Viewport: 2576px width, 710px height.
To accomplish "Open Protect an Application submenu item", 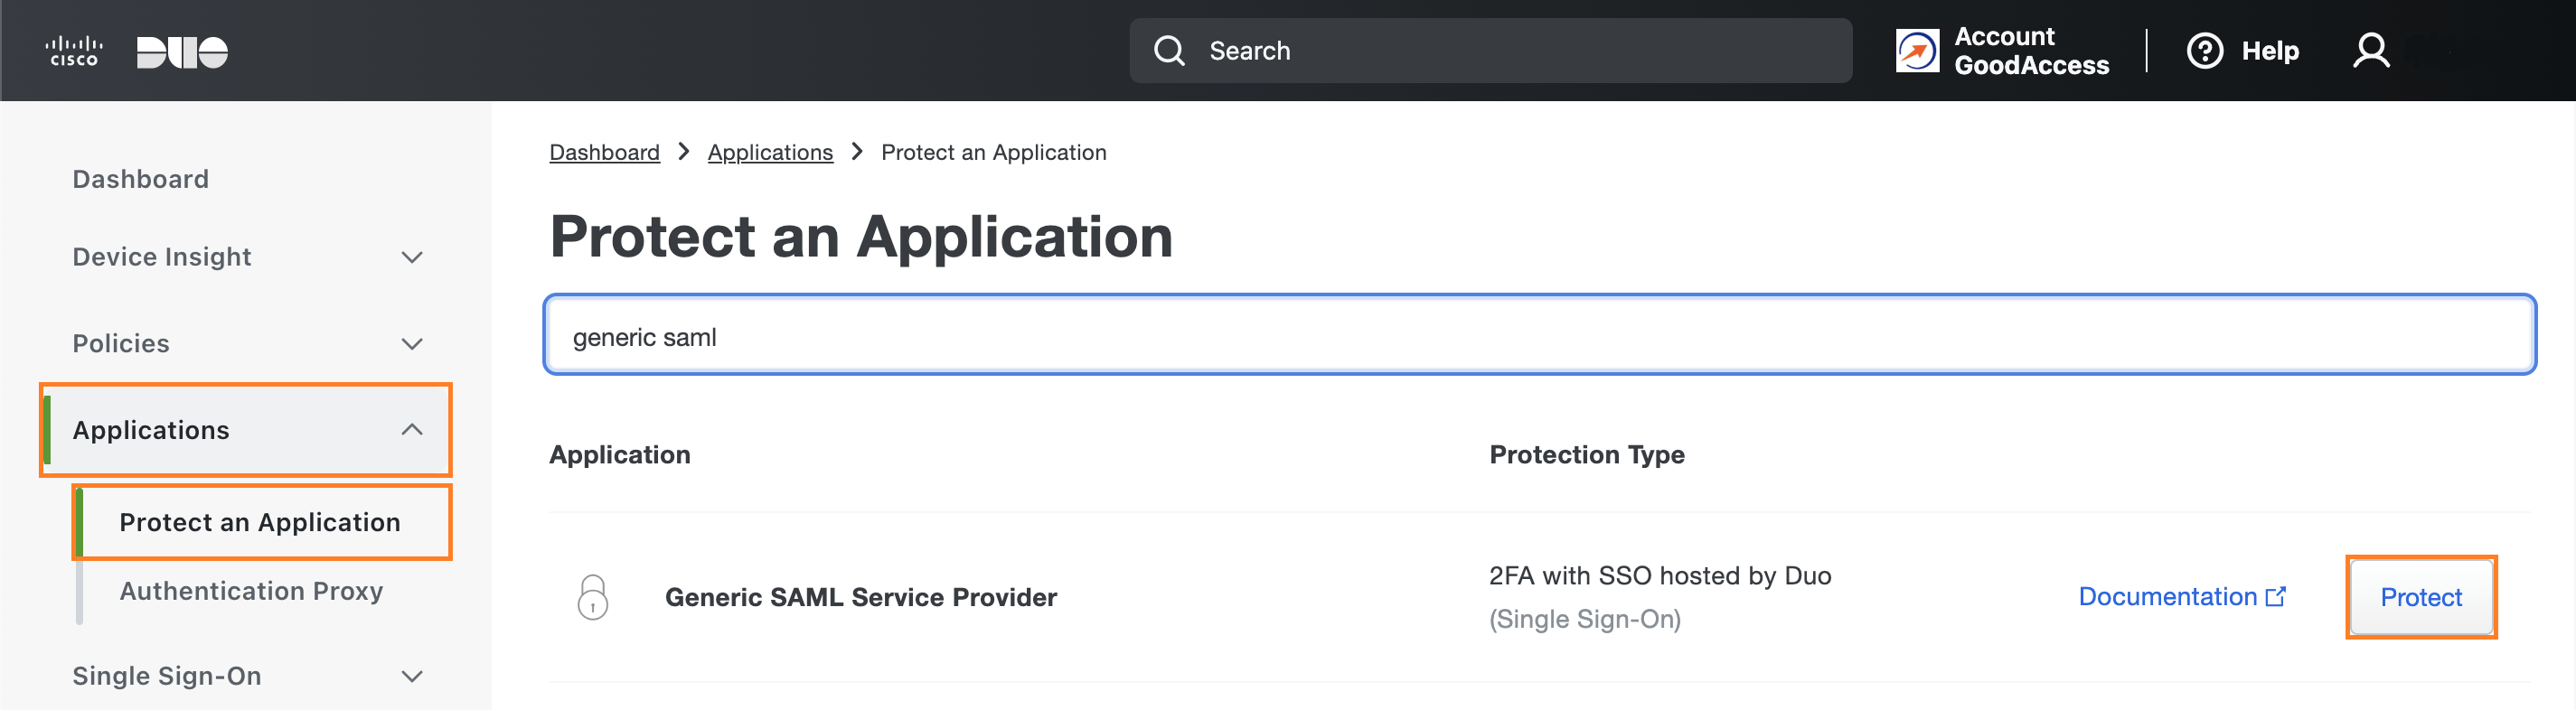I will coord(260,522).
